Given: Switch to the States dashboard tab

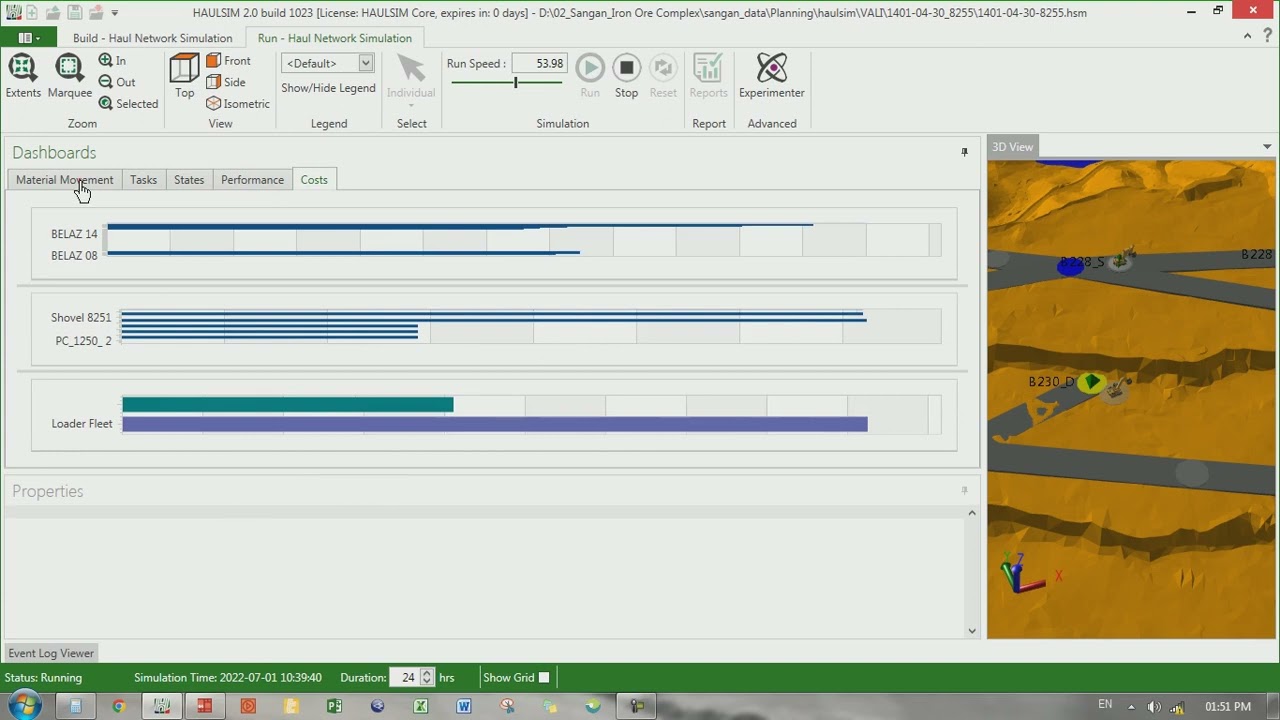Looking at the screenshot, I should (x=189, y=180).
